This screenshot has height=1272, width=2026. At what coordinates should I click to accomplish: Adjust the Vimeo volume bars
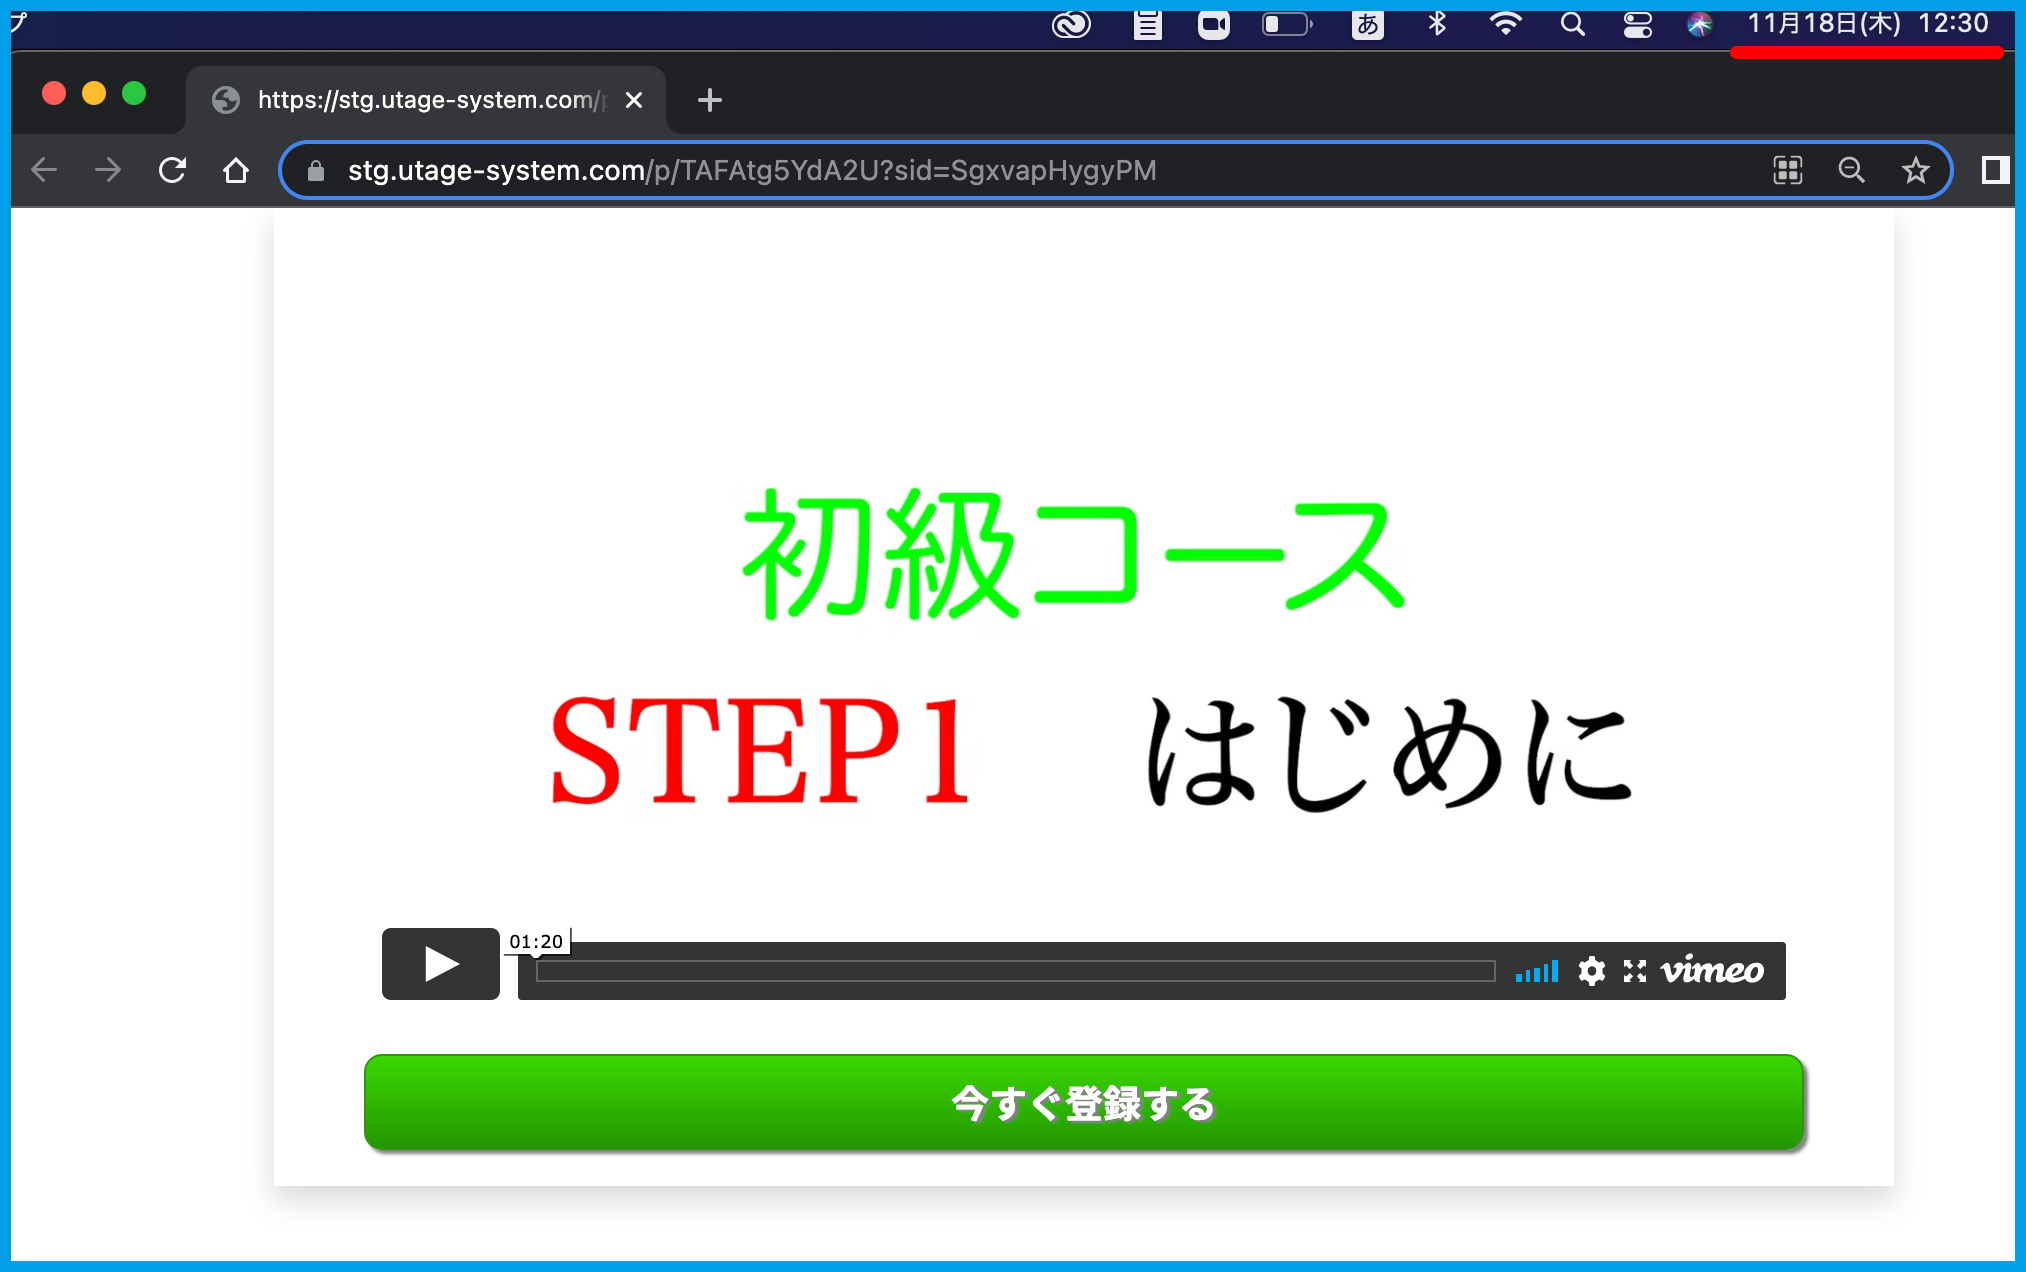[1537, 971]
